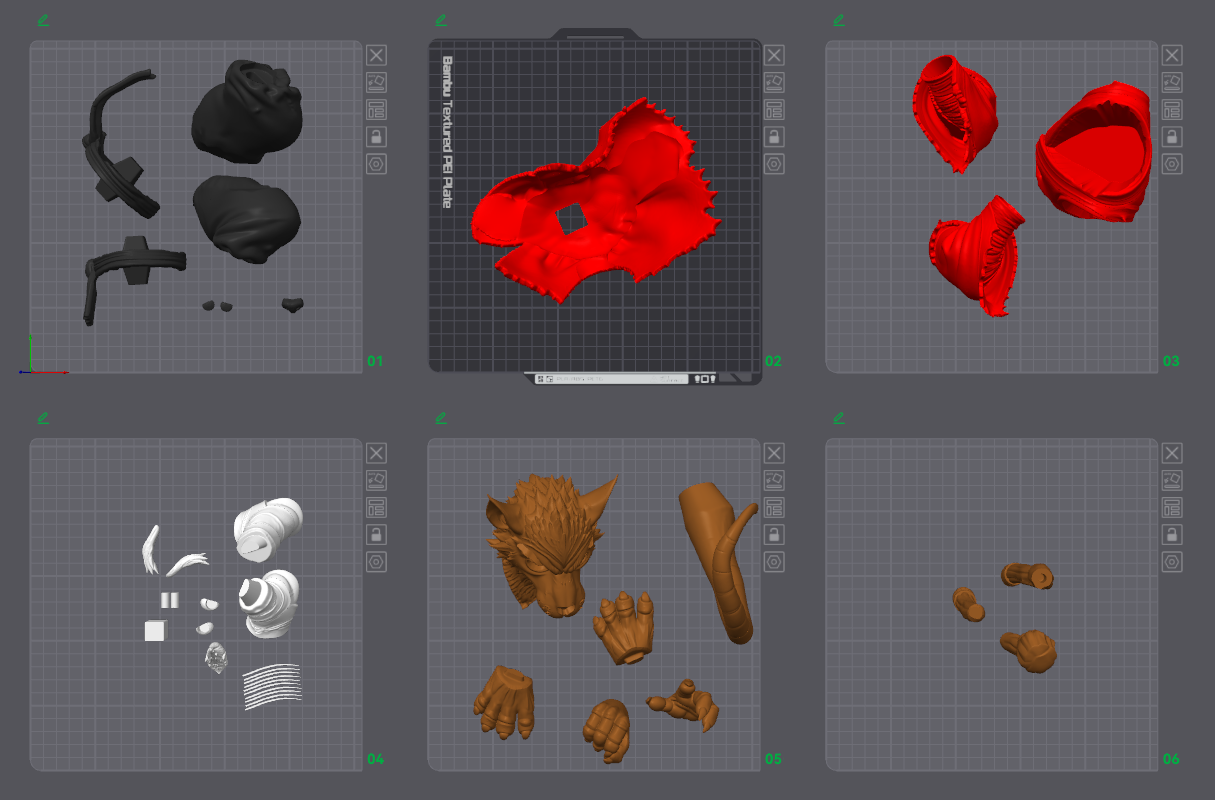Toggle the lock on plate 06

point(1172,534)
